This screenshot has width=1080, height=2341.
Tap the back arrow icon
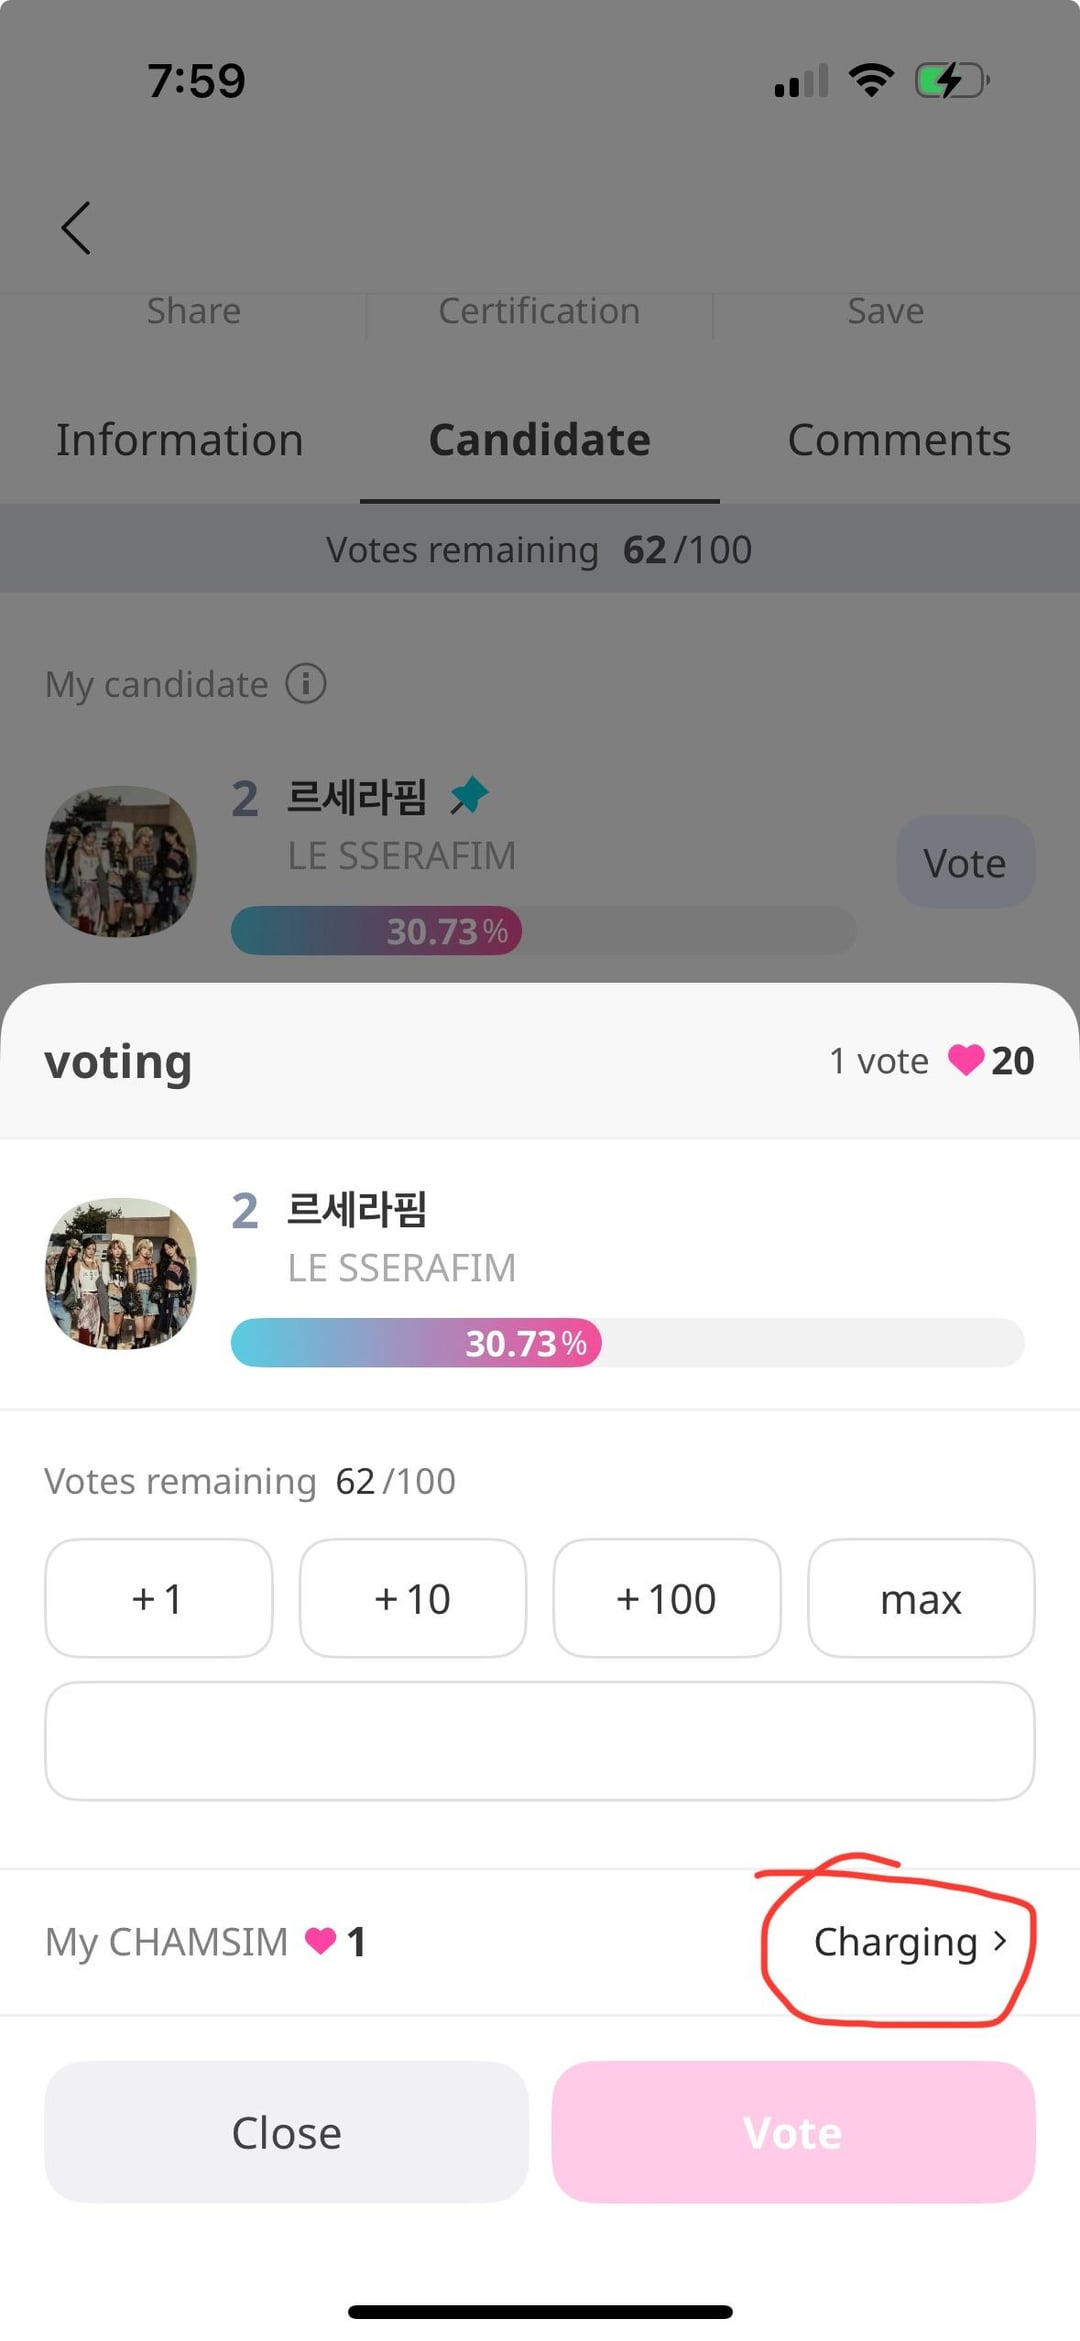(x=76, y=228)
